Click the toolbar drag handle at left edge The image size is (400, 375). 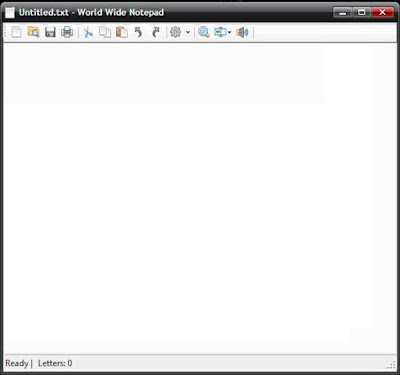coord(5,32)
